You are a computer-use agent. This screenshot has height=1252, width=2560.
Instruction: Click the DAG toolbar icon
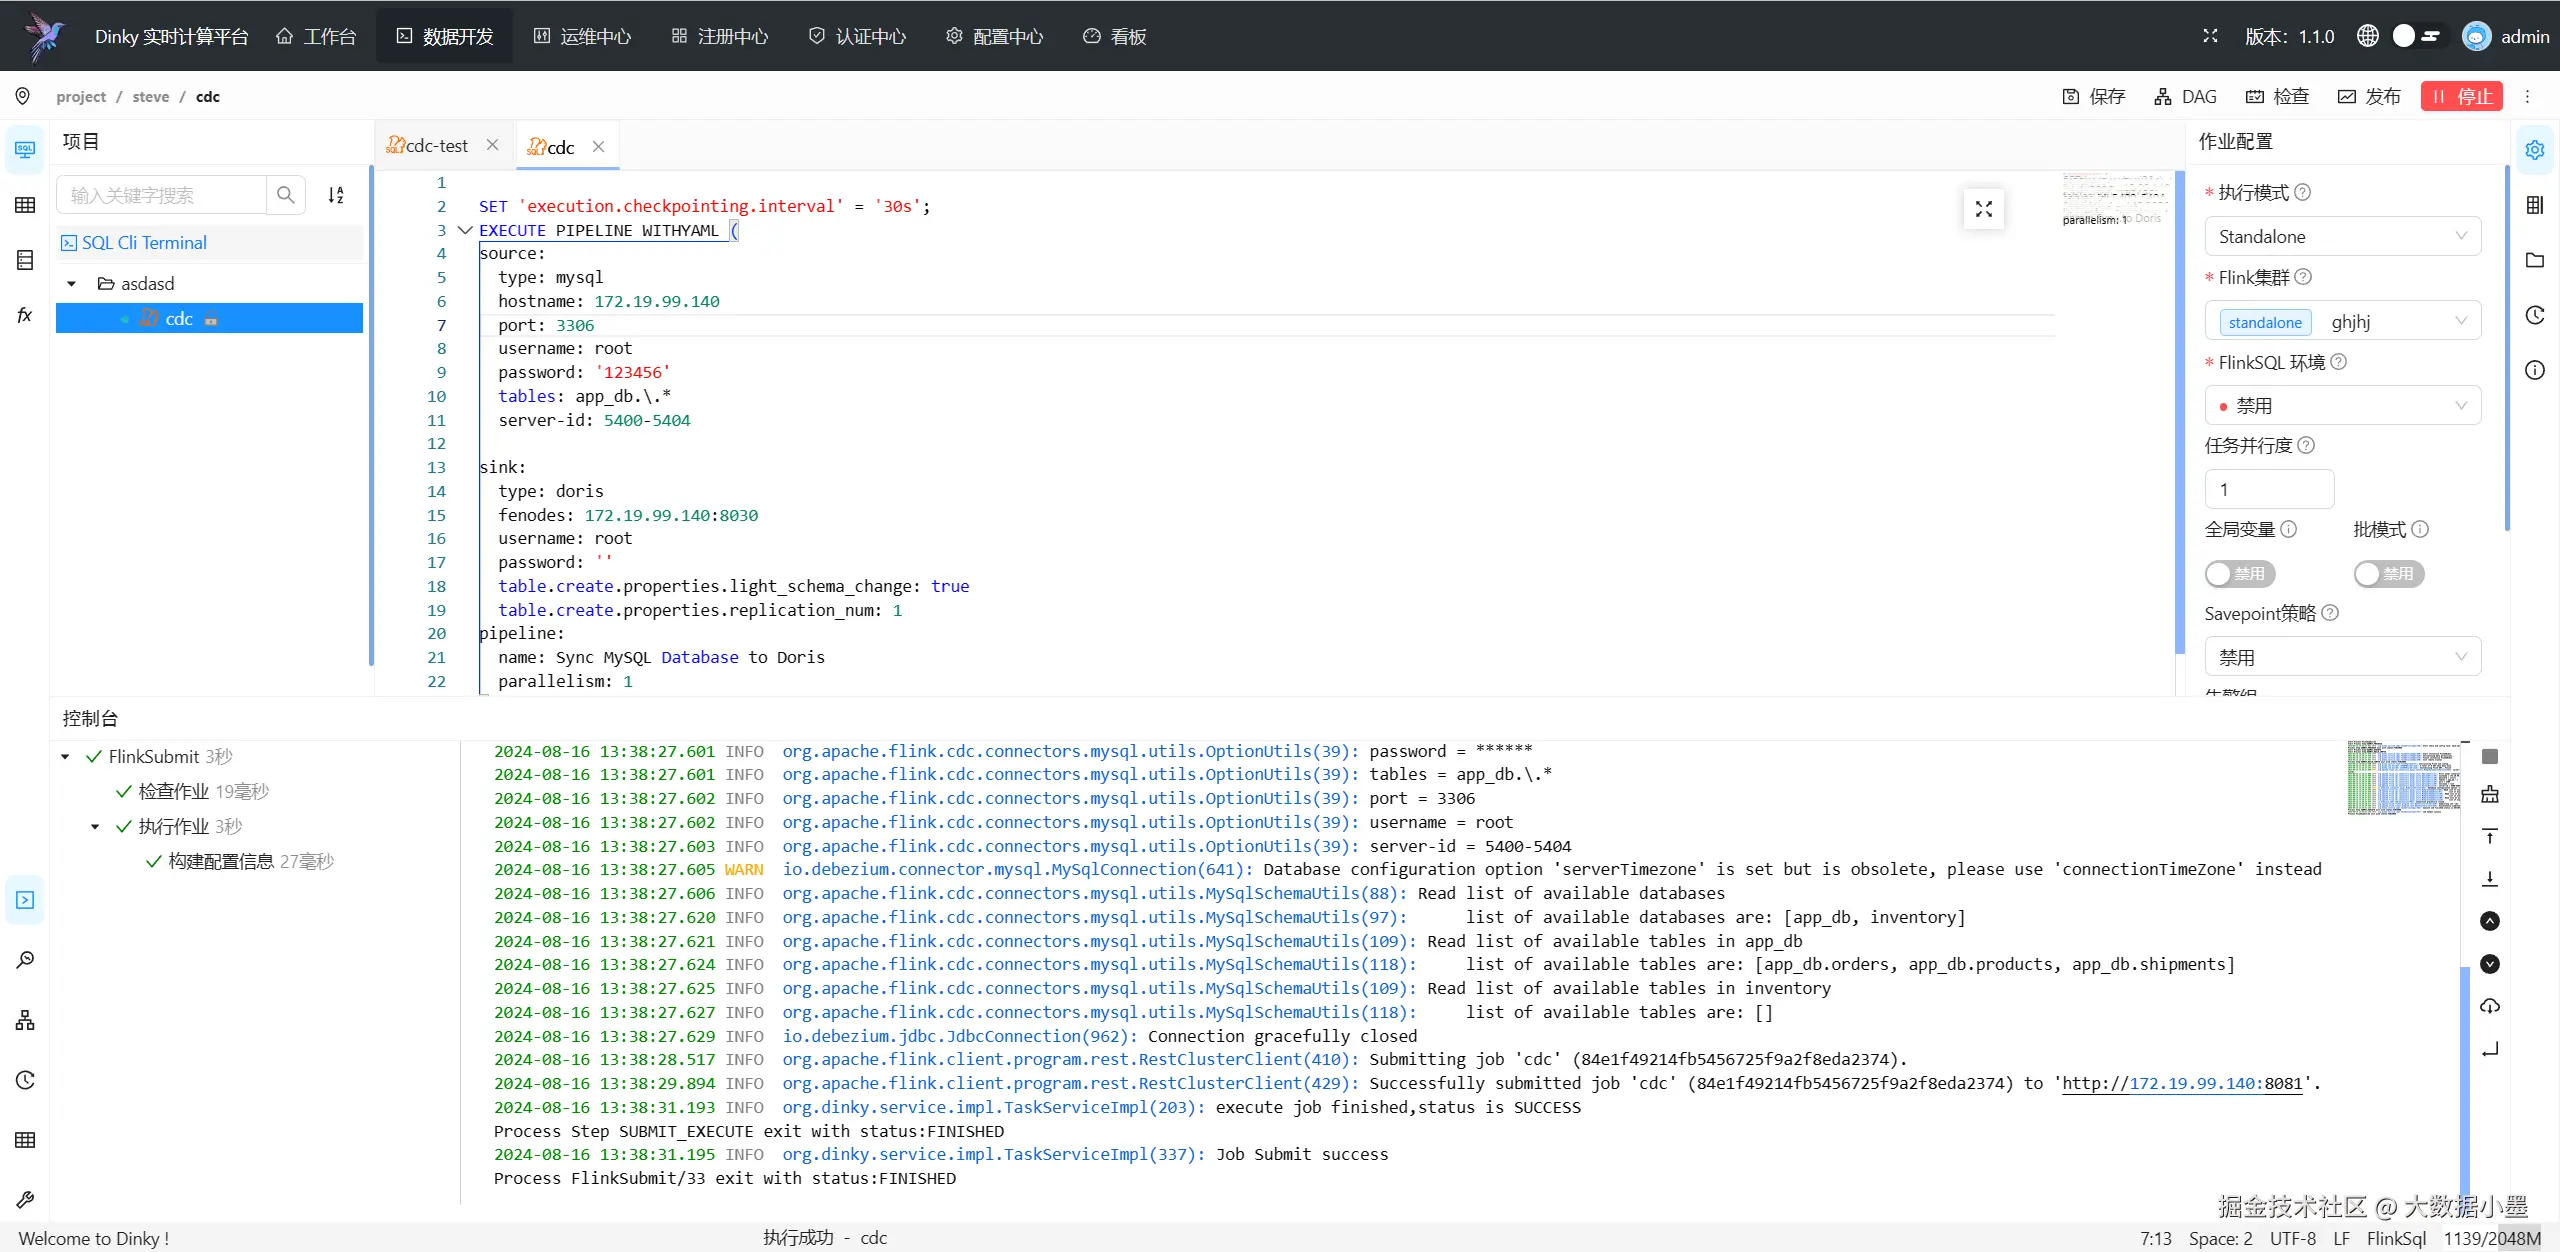[2163, 96]
